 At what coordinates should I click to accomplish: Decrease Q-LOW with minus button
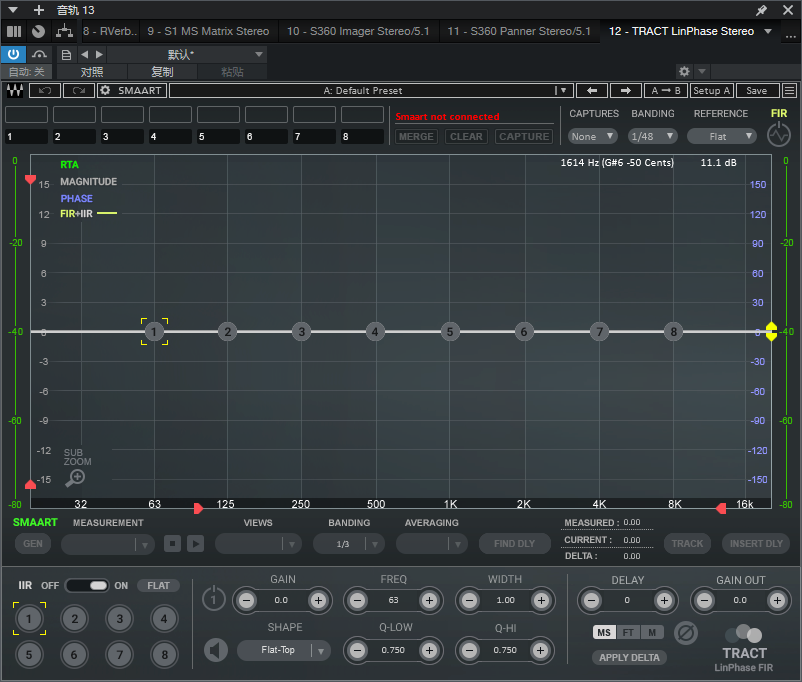[x=358, y=650]
